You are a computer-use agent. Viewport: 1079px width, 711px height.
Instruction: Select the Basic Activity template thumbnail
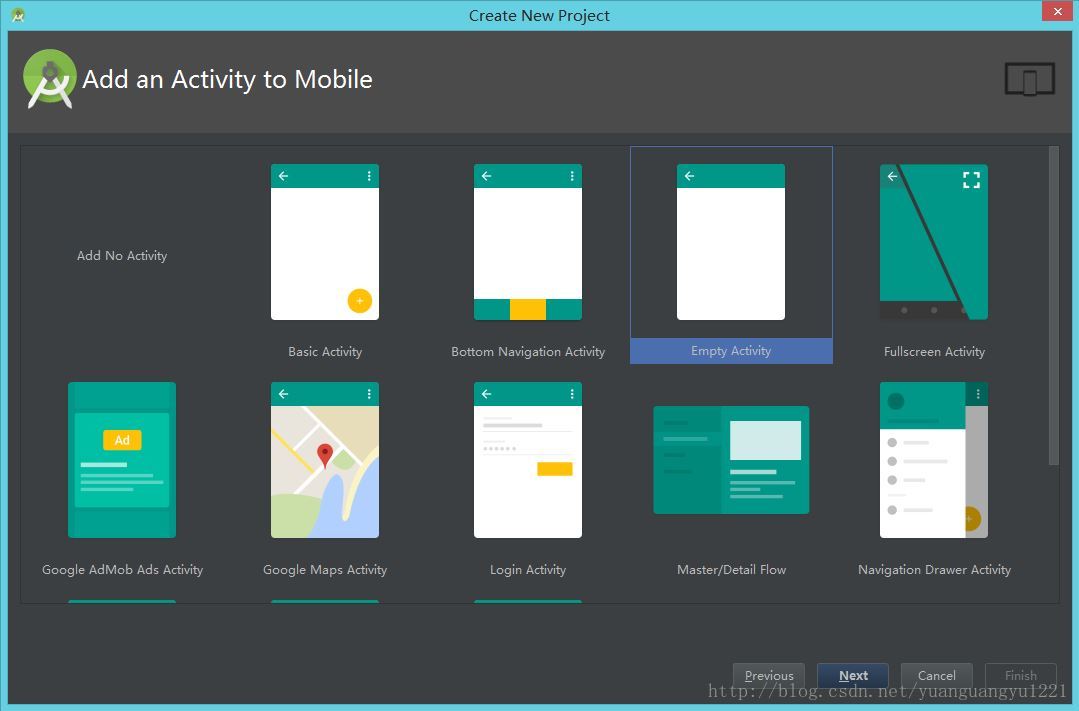(x=325, y=242)
